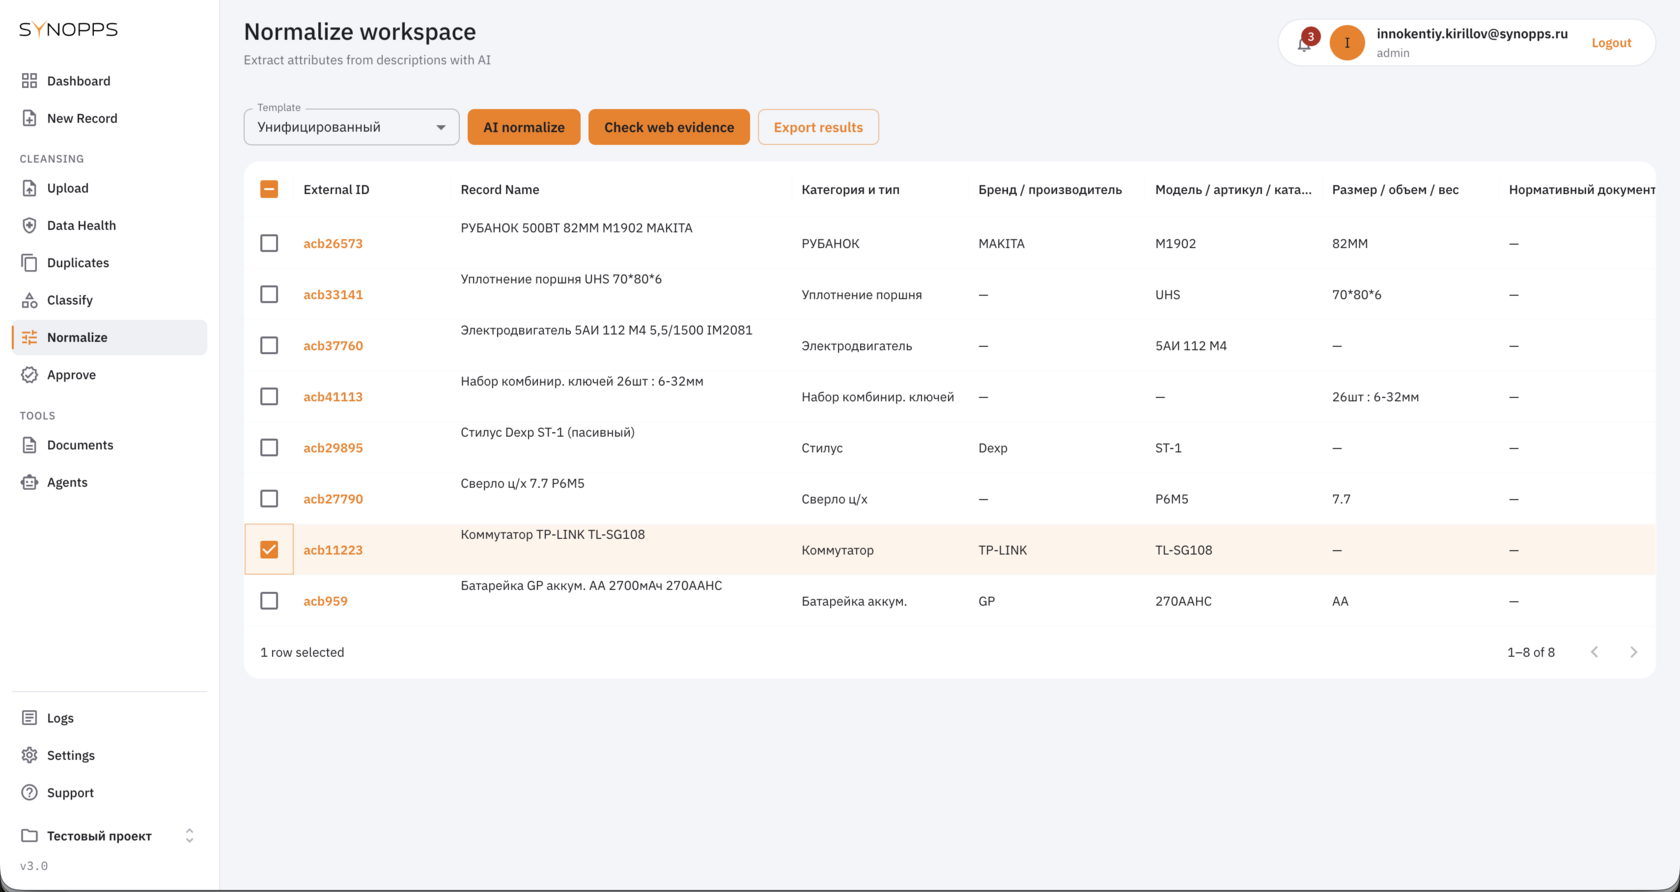This screenshot has width=1680, height=892.
Task: Click the orange user avatar icon
Action: (1347, 43)
